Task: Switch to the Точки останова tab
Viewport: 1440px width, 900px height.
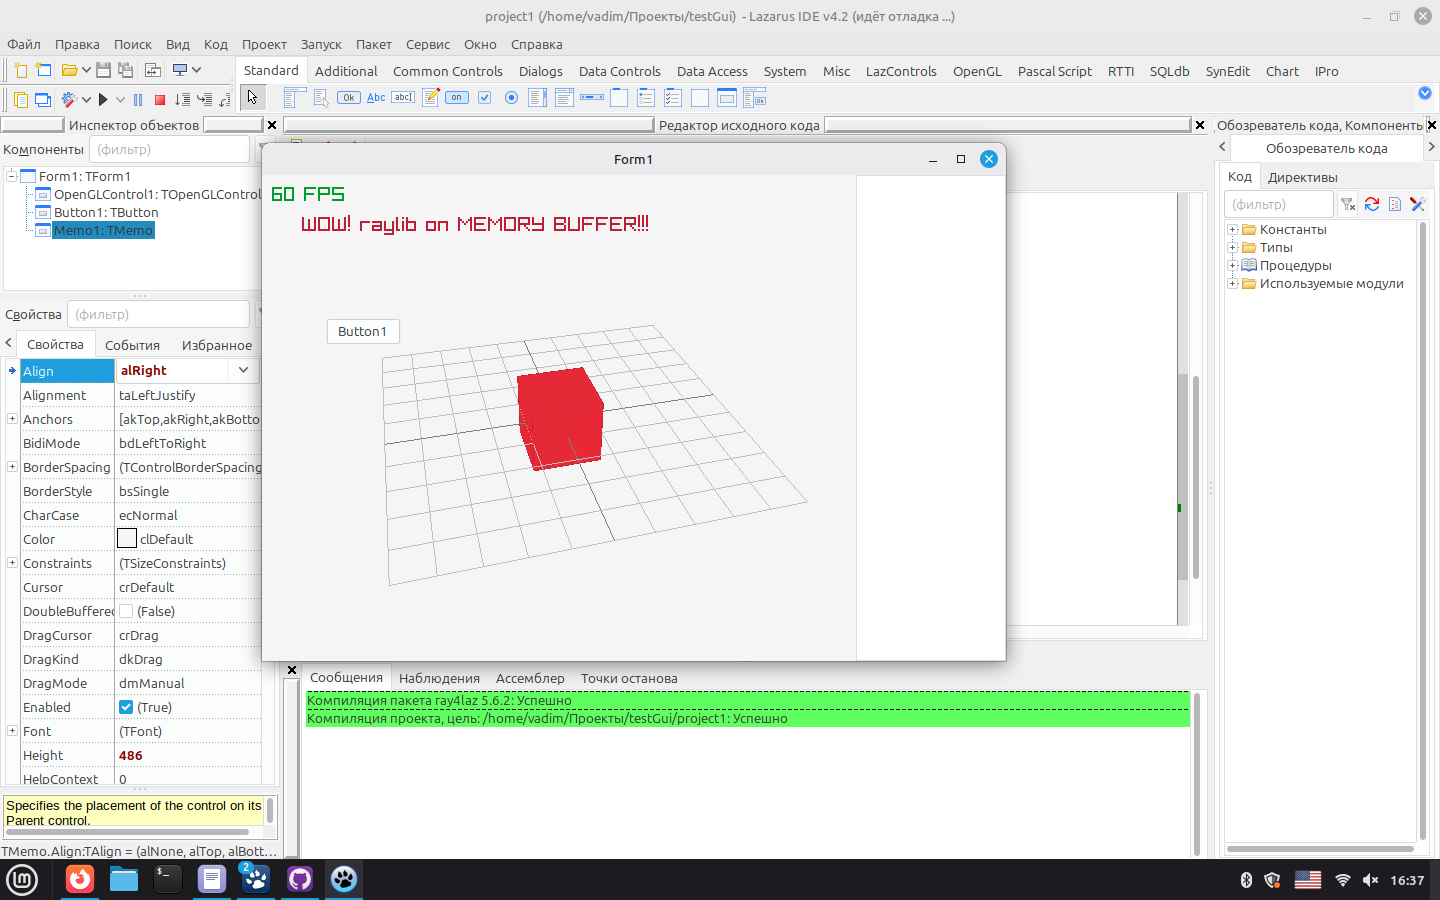Action: 628,678
